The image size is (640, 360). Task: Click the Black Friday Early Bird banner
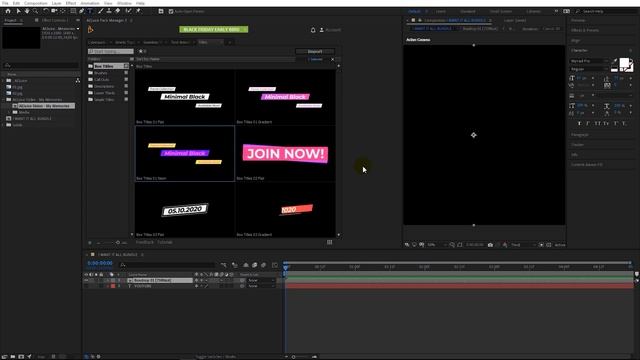click(x=213, y=29)
